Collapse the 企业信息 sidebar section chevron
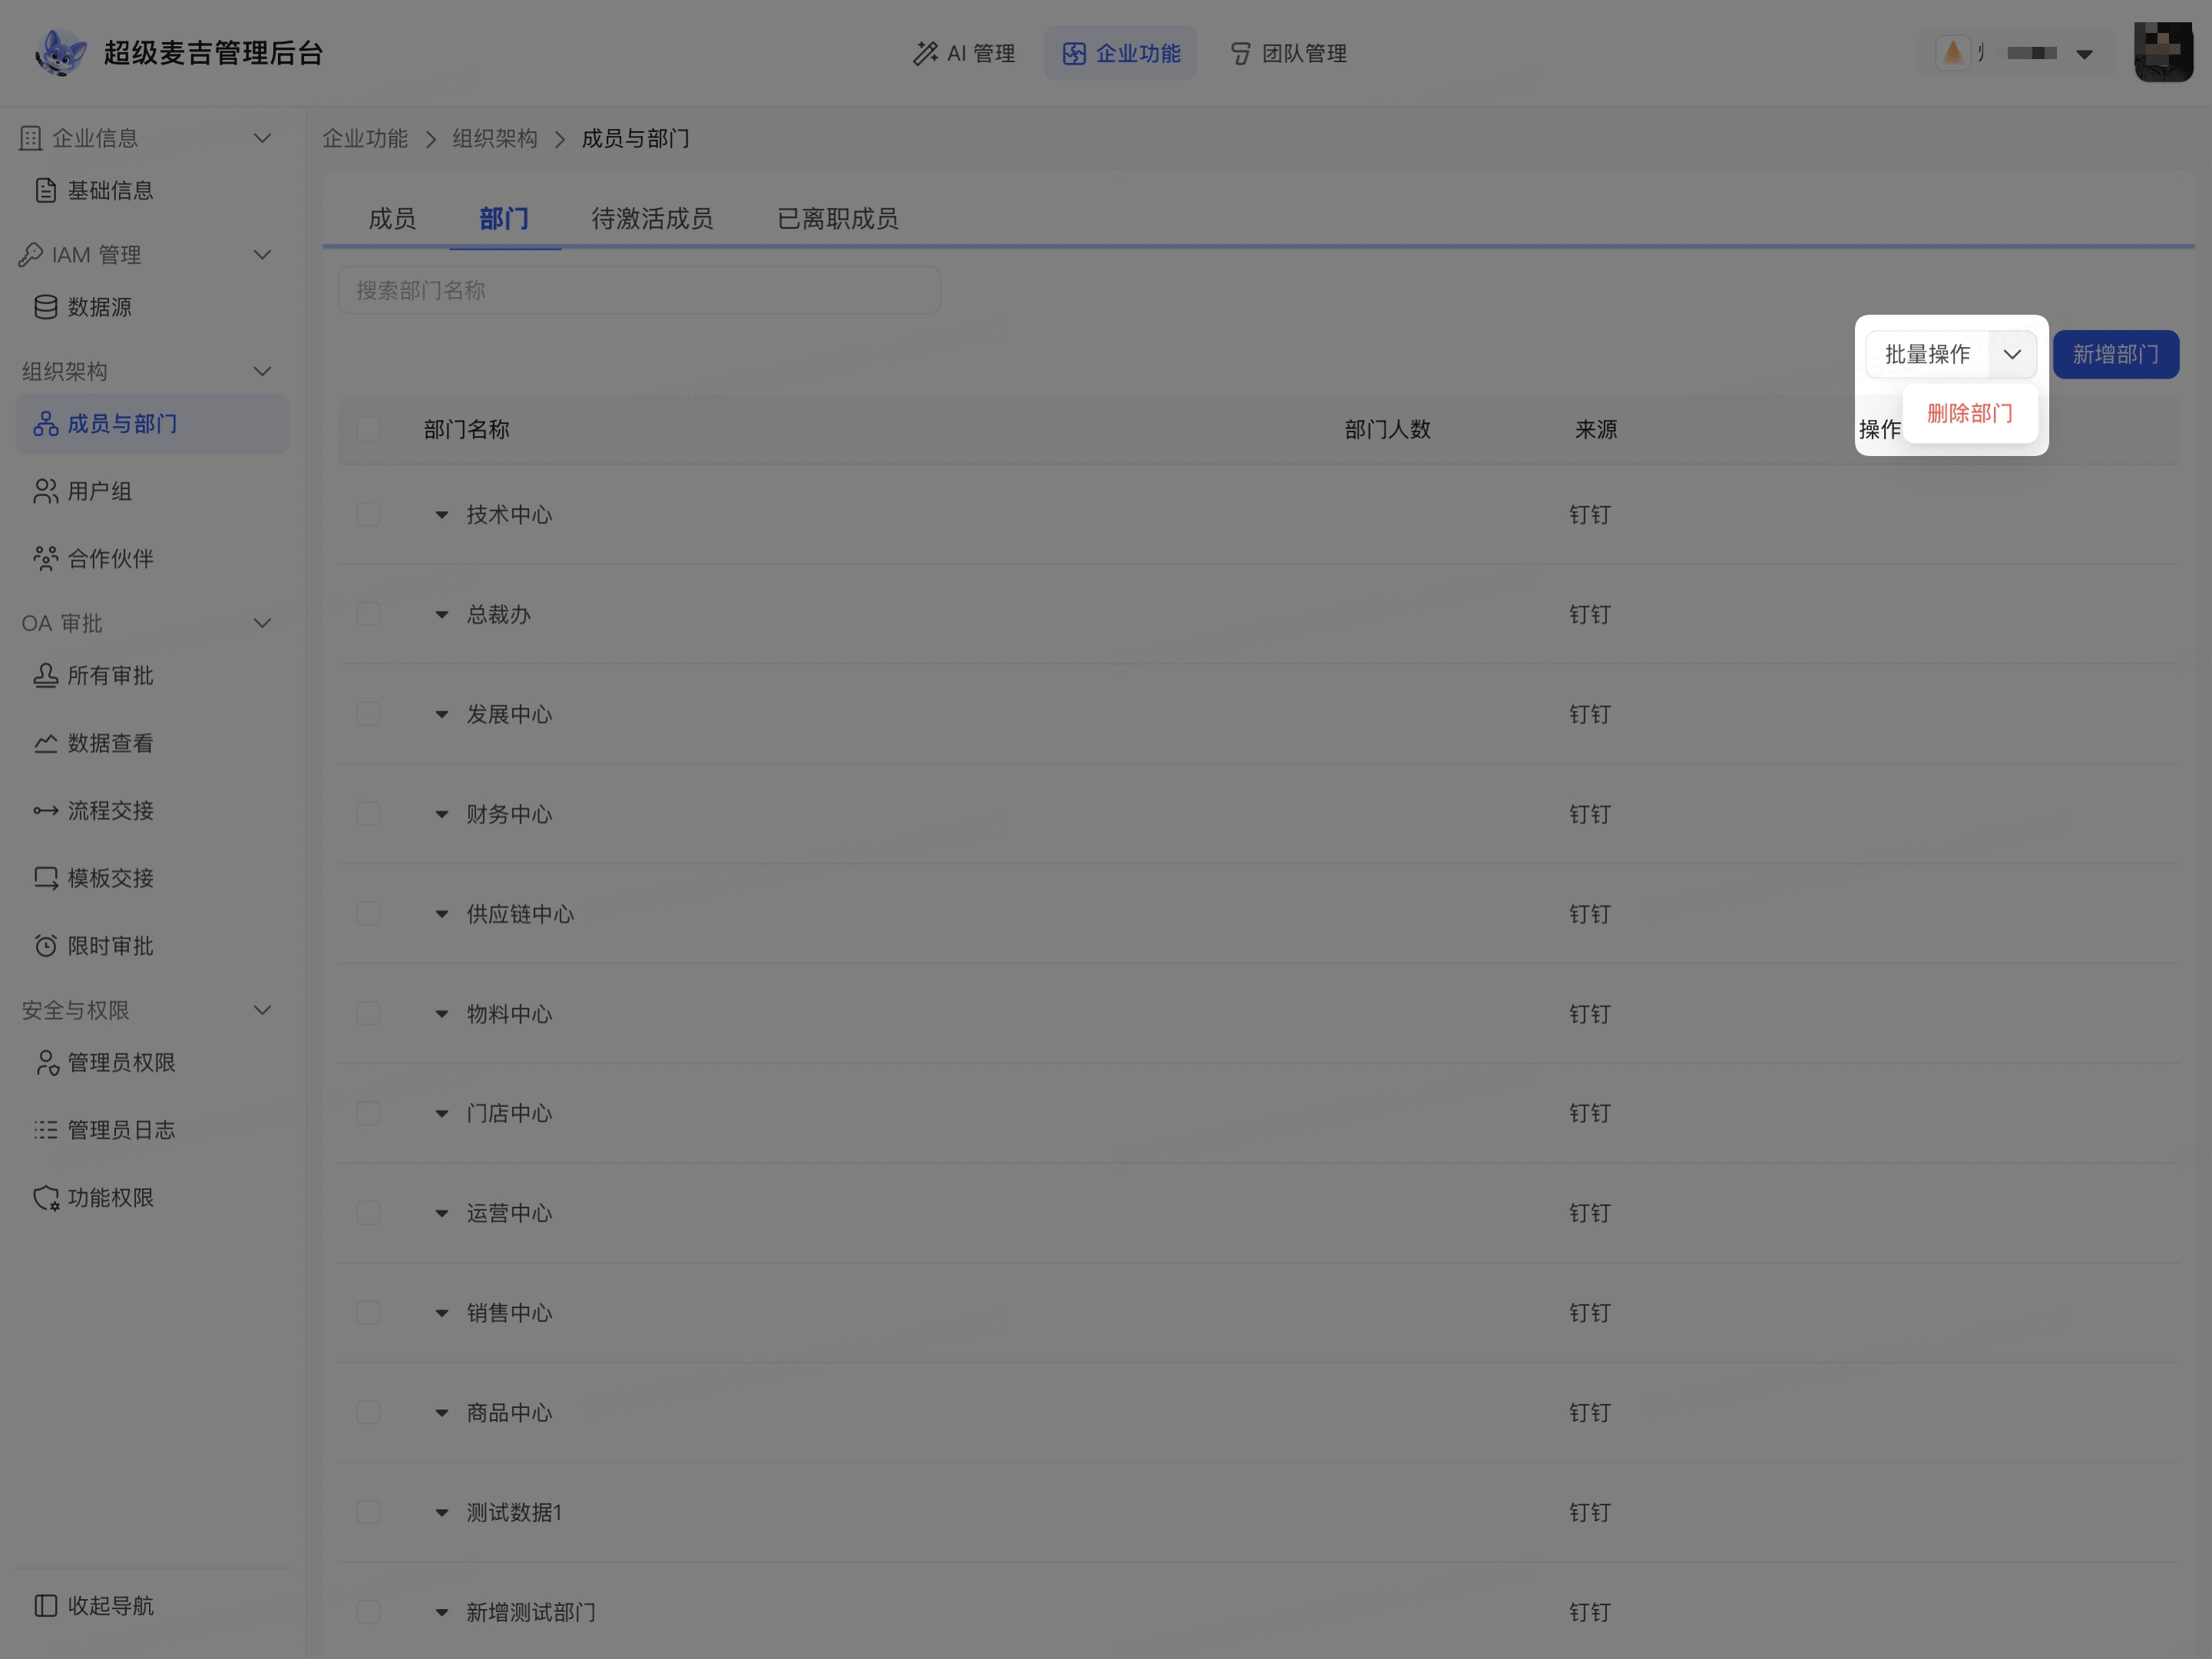The height and width of the screenshot is (1659, 2212). [262, 138]
